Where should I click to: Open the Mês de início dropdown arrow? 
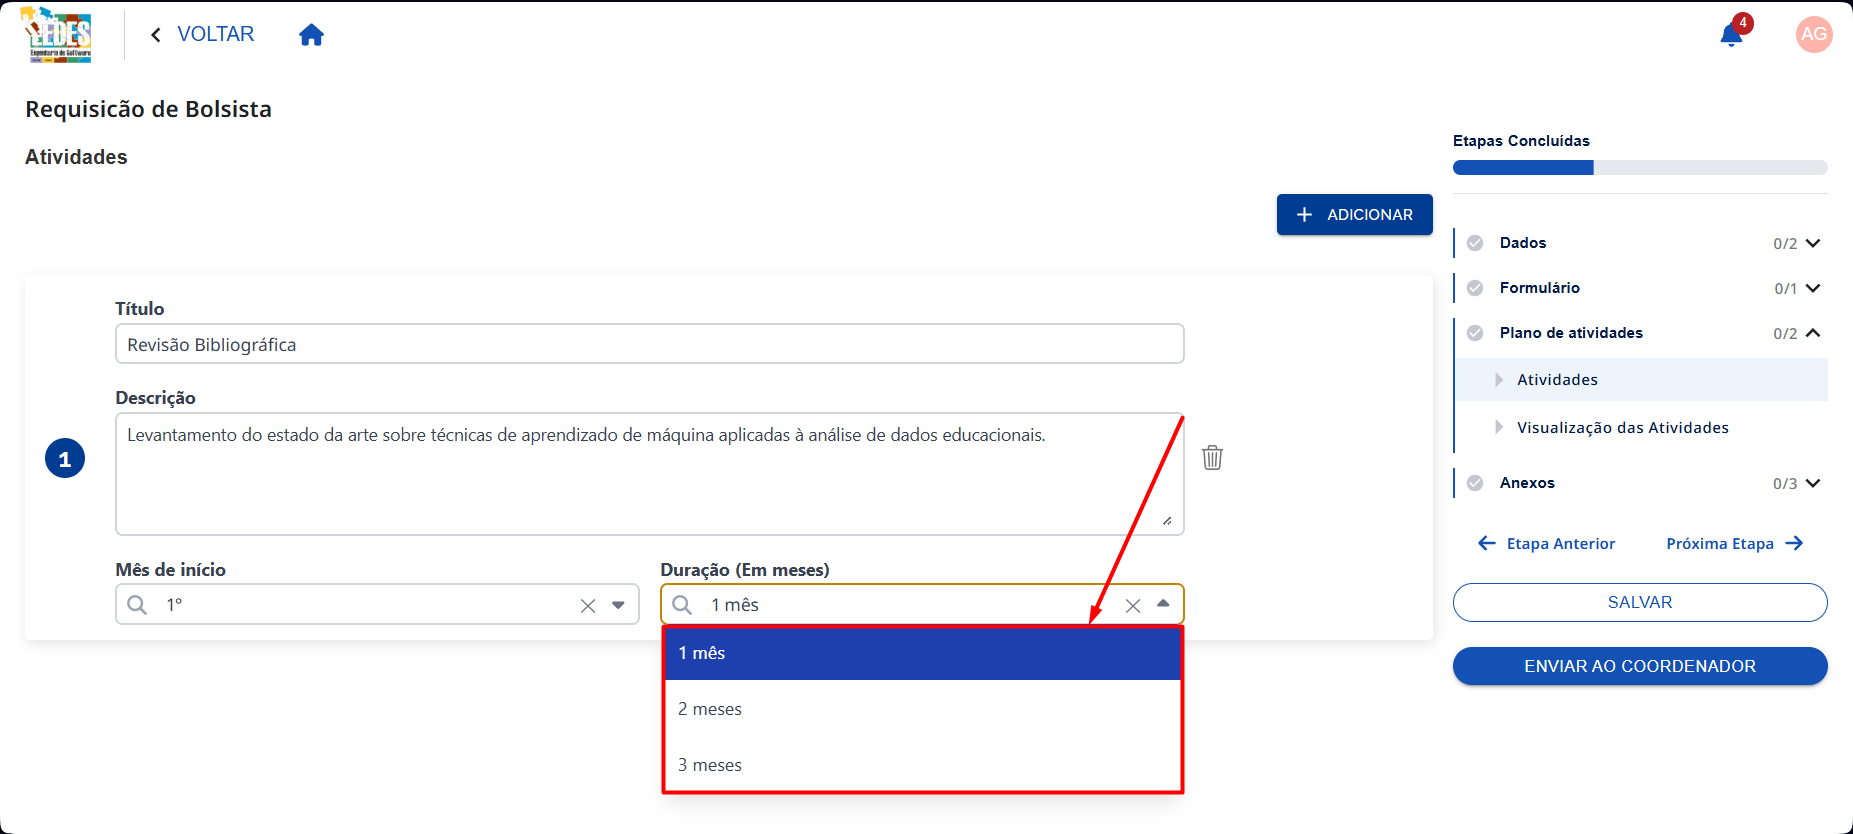pyautogui.click(x=618, y=605)
